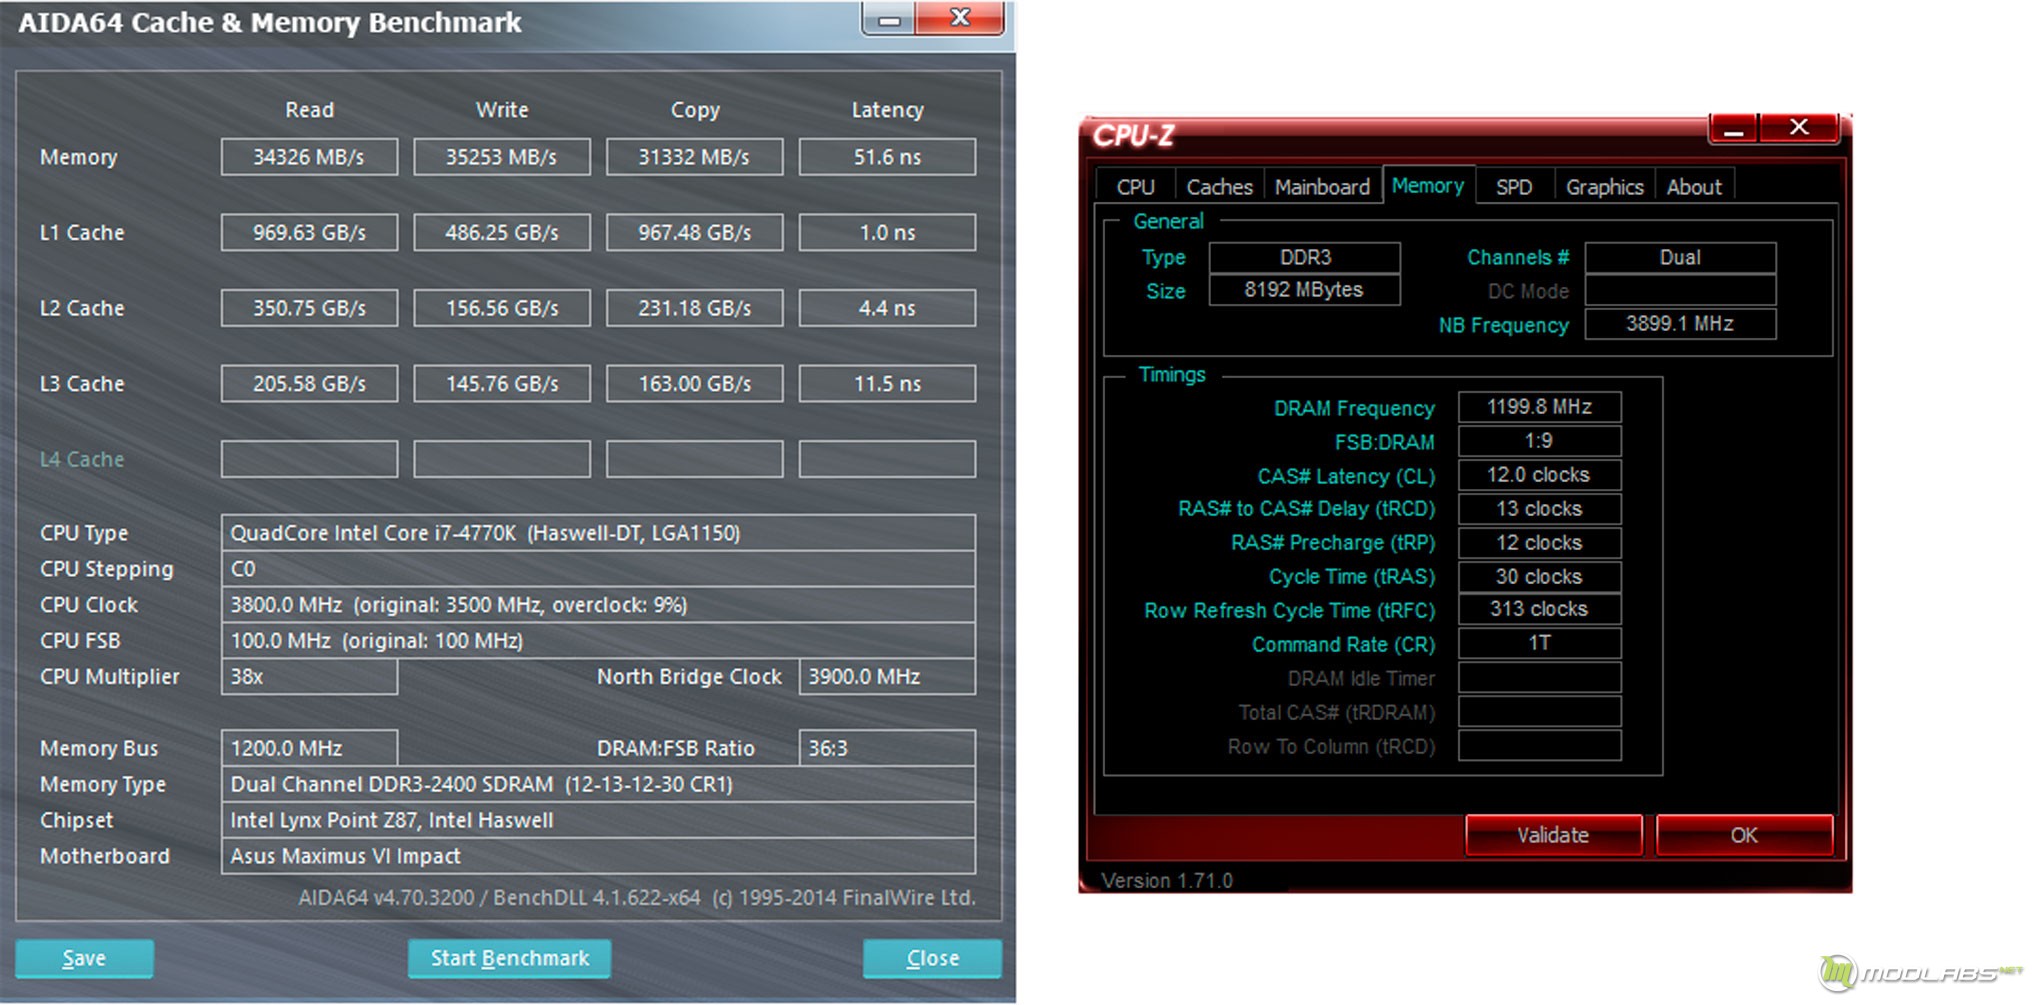Select L3 Cache latency 11.5 ns

[x=887, y=383]
